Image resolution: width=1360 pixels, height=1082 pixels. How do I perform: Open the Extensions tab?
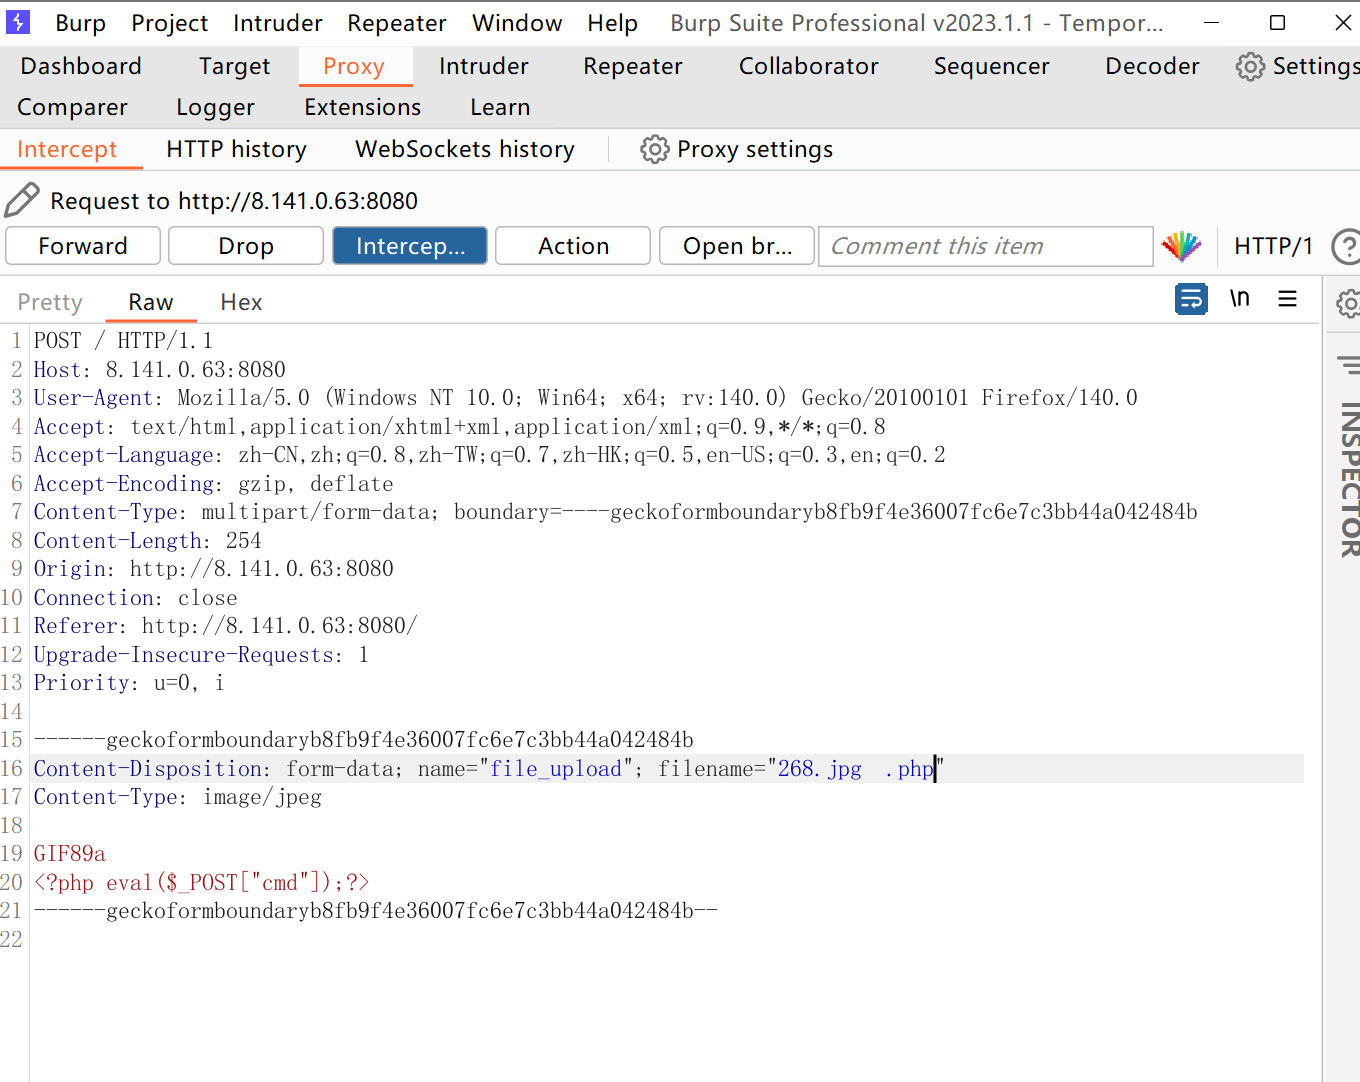[363, 107]
